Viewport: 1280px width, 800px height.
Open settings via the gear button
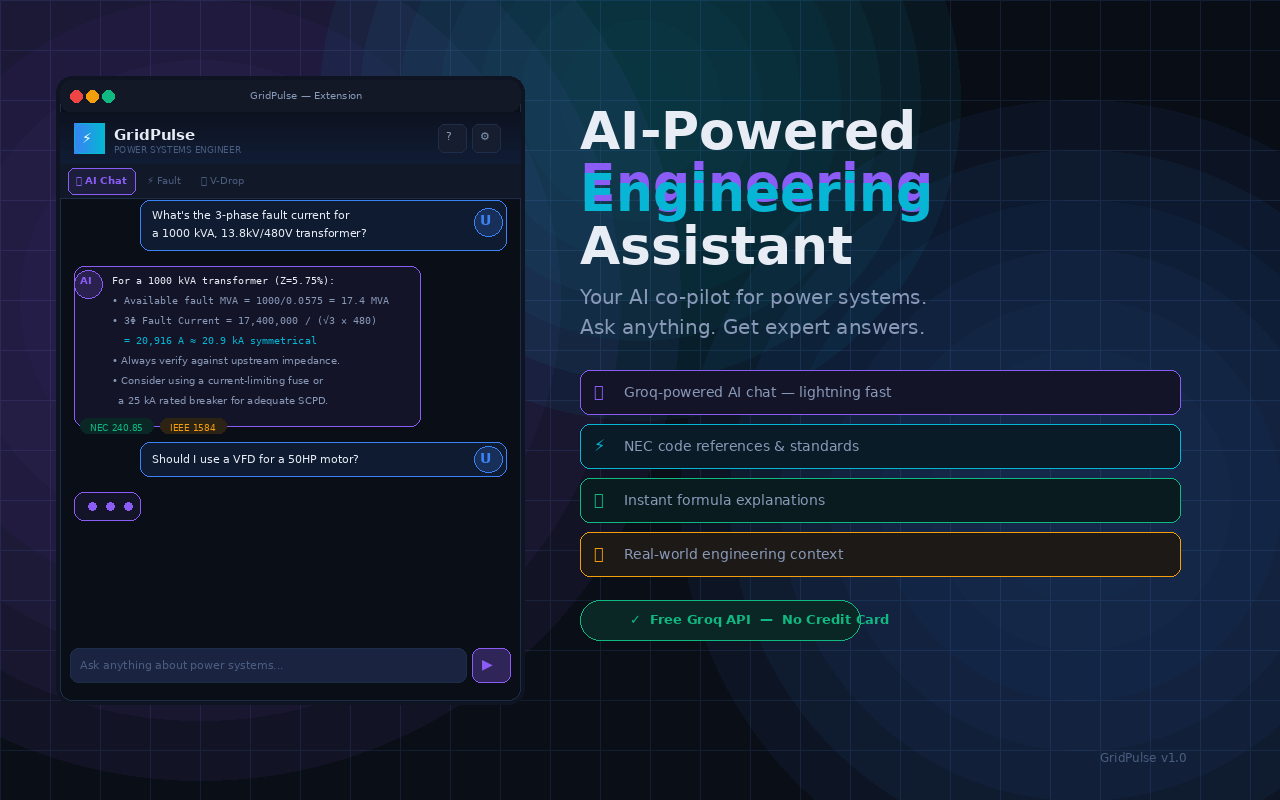click(486, 138)
